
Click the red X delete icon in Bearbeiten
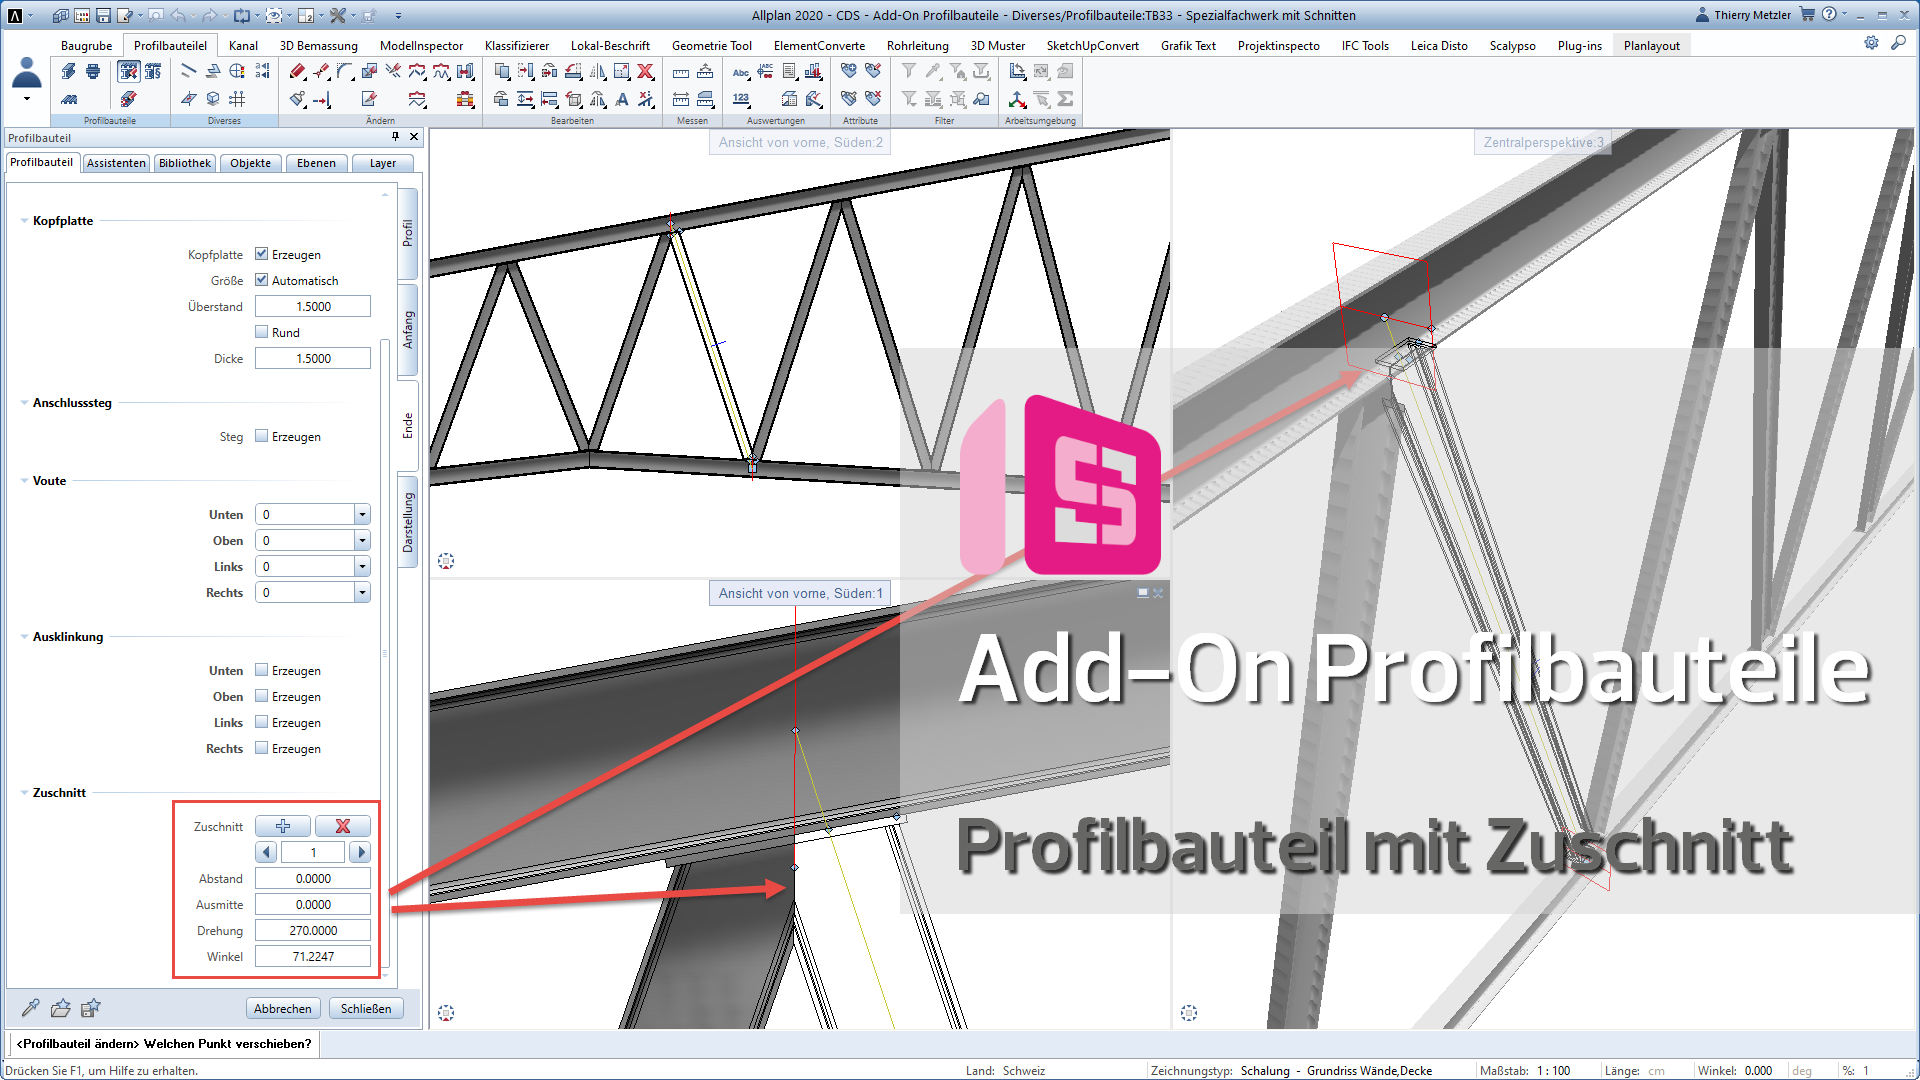click(646, 71)
